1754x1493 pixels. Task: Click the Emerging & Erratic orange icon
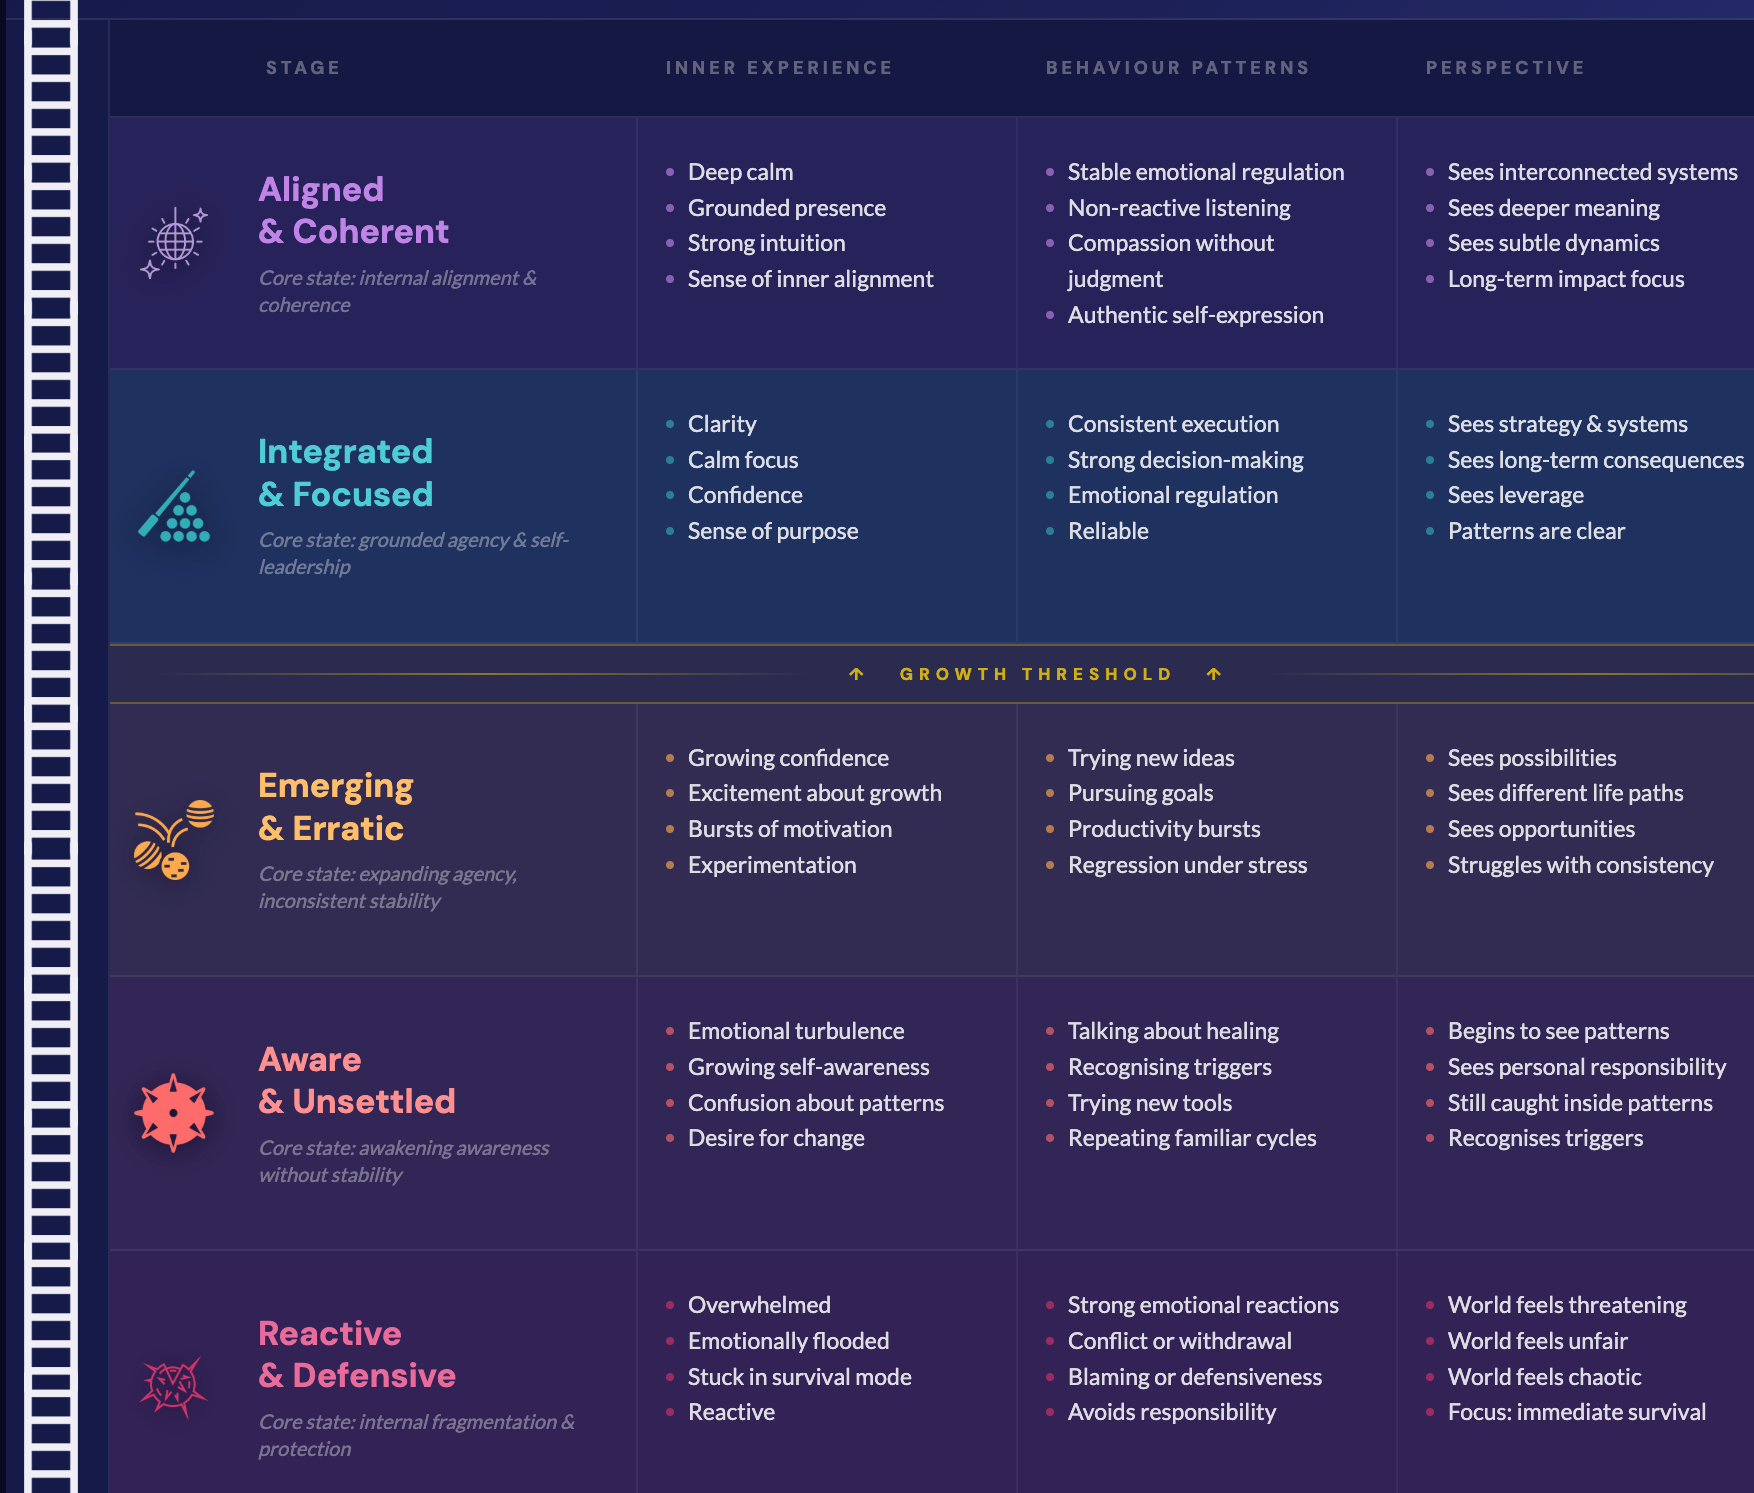point(174,840)
